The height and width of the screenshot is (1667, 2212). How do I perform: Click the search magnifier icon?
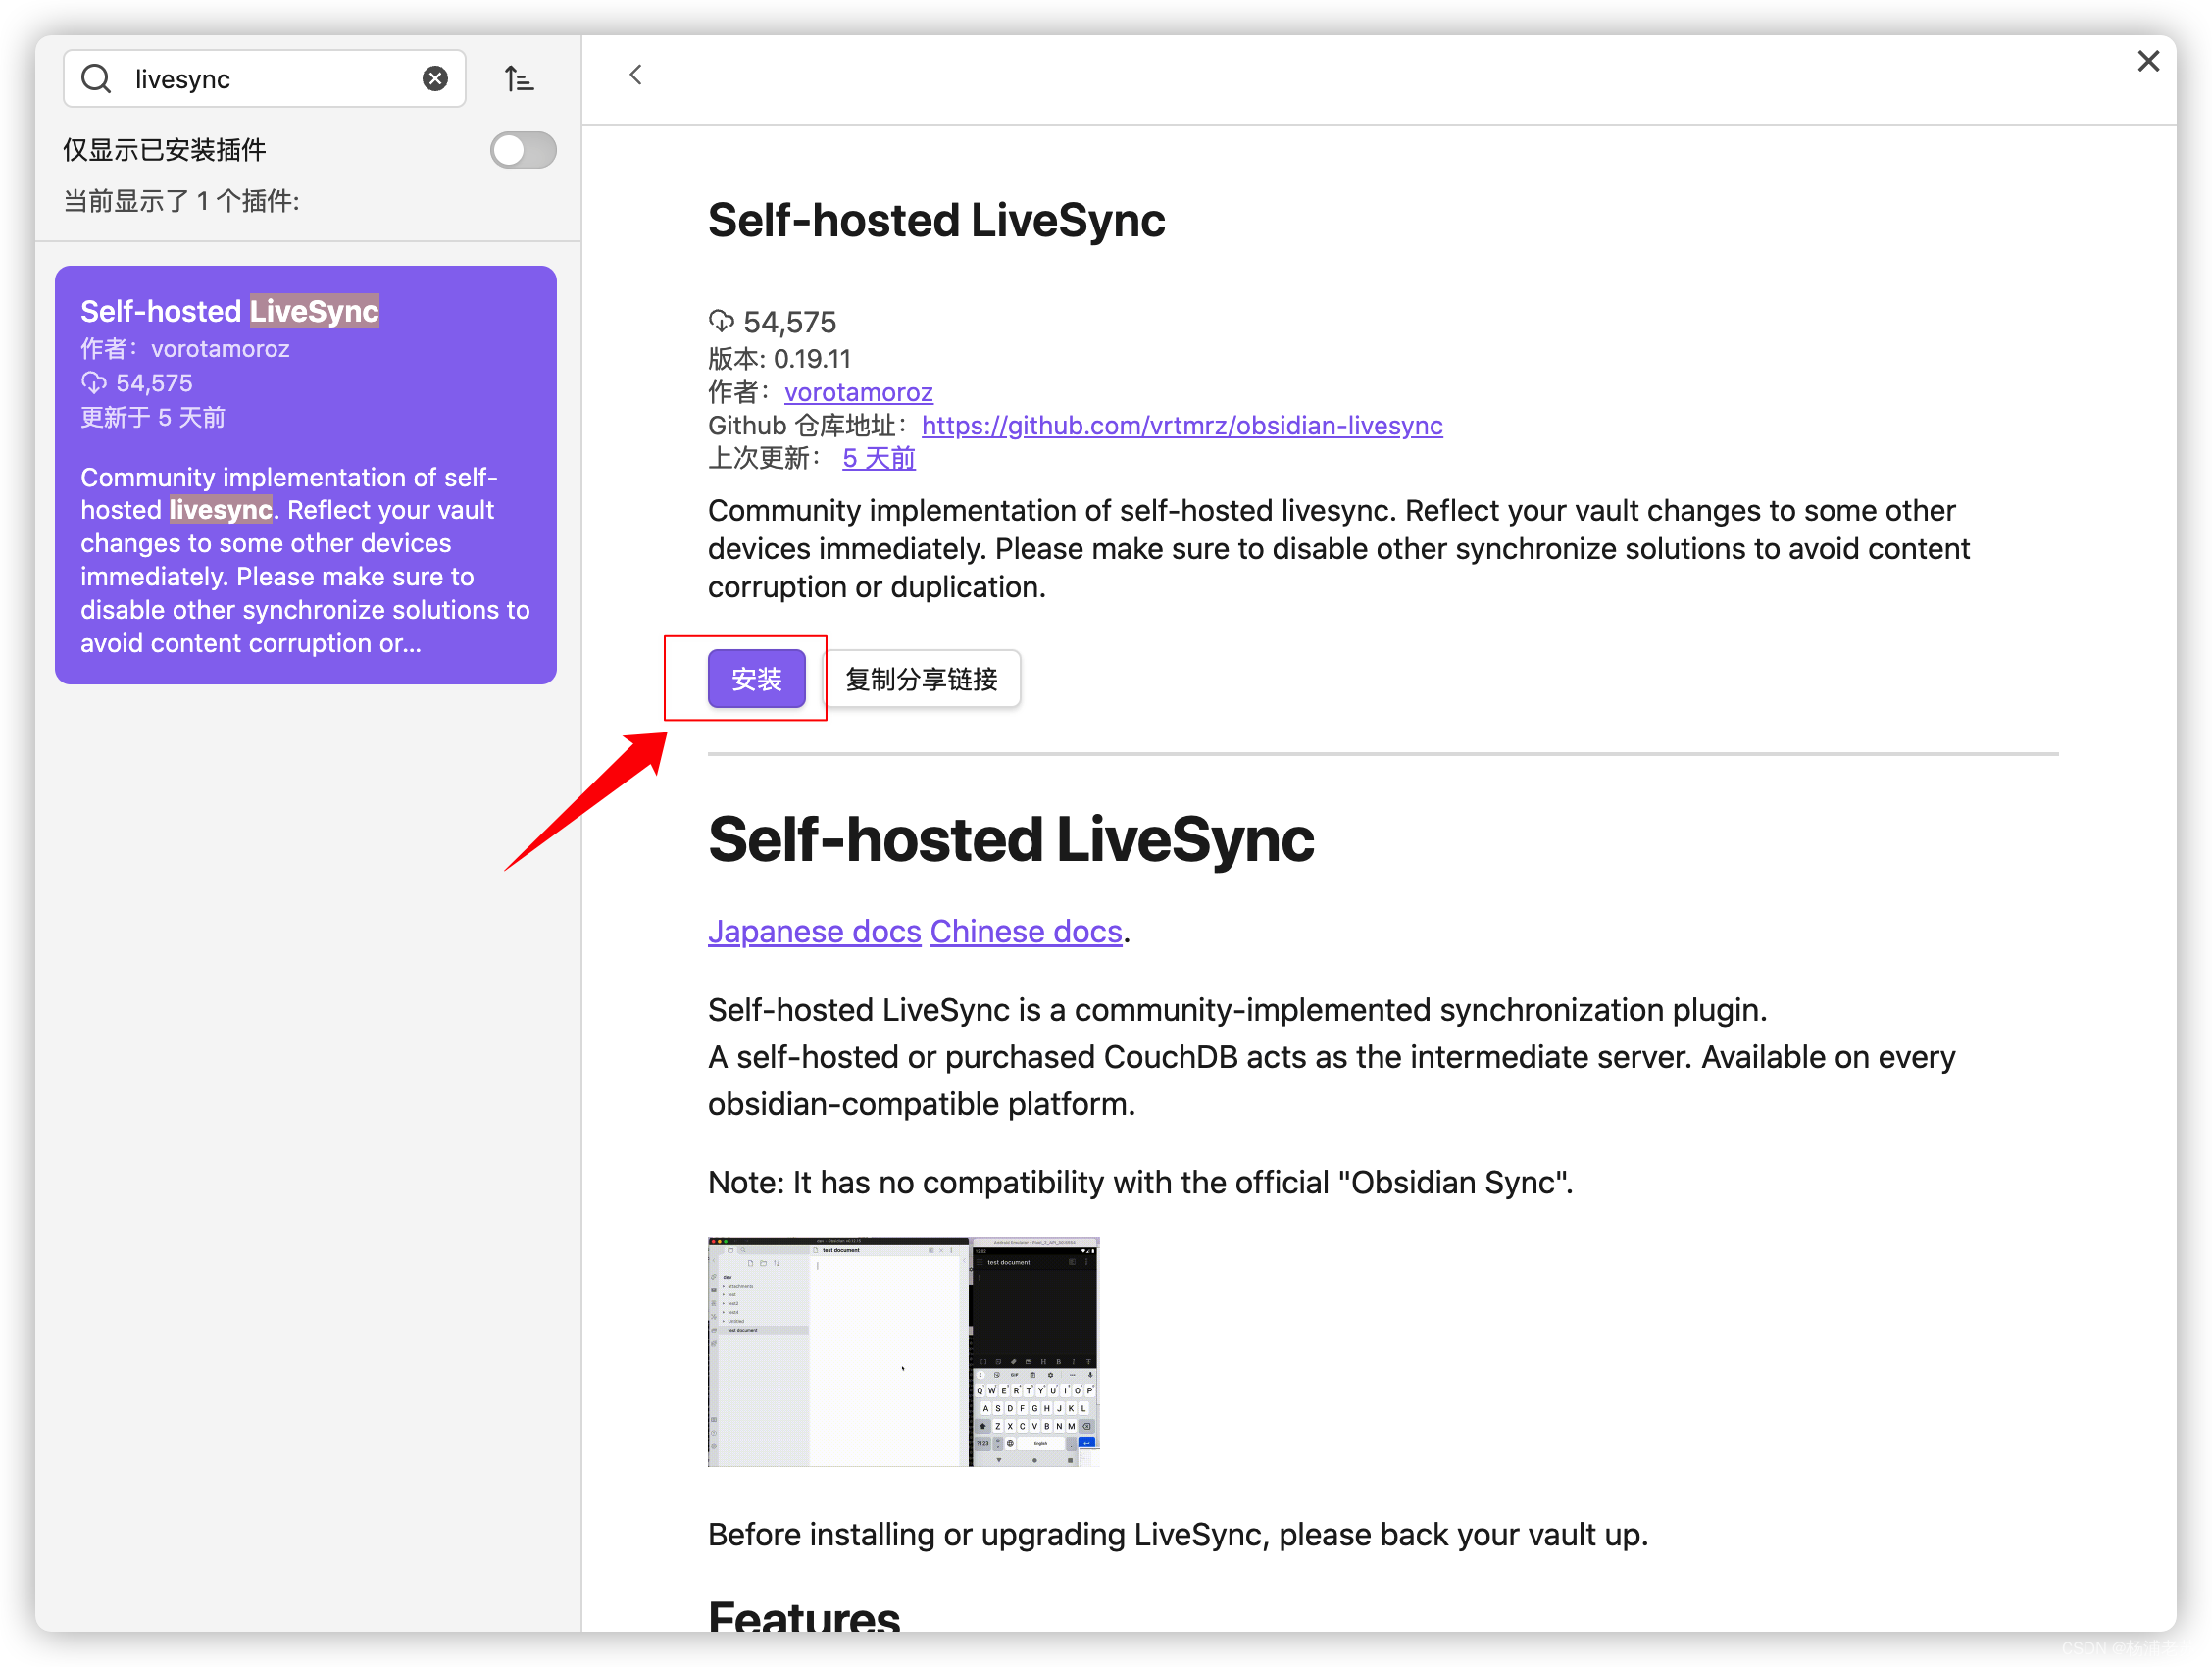tap(96, 79)
